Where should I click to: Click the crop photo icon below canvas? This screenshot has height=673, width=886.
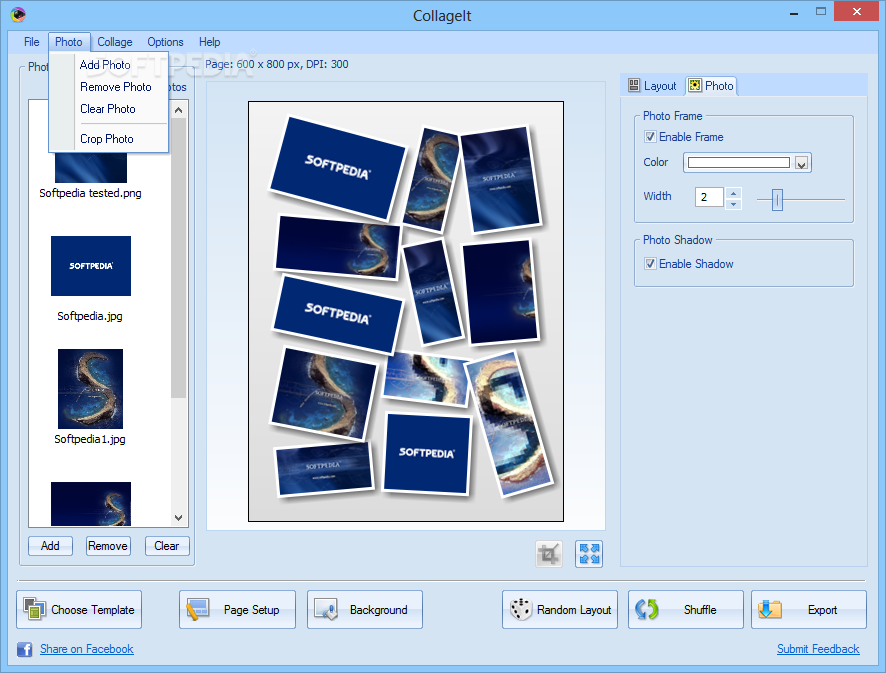[549, 554]
